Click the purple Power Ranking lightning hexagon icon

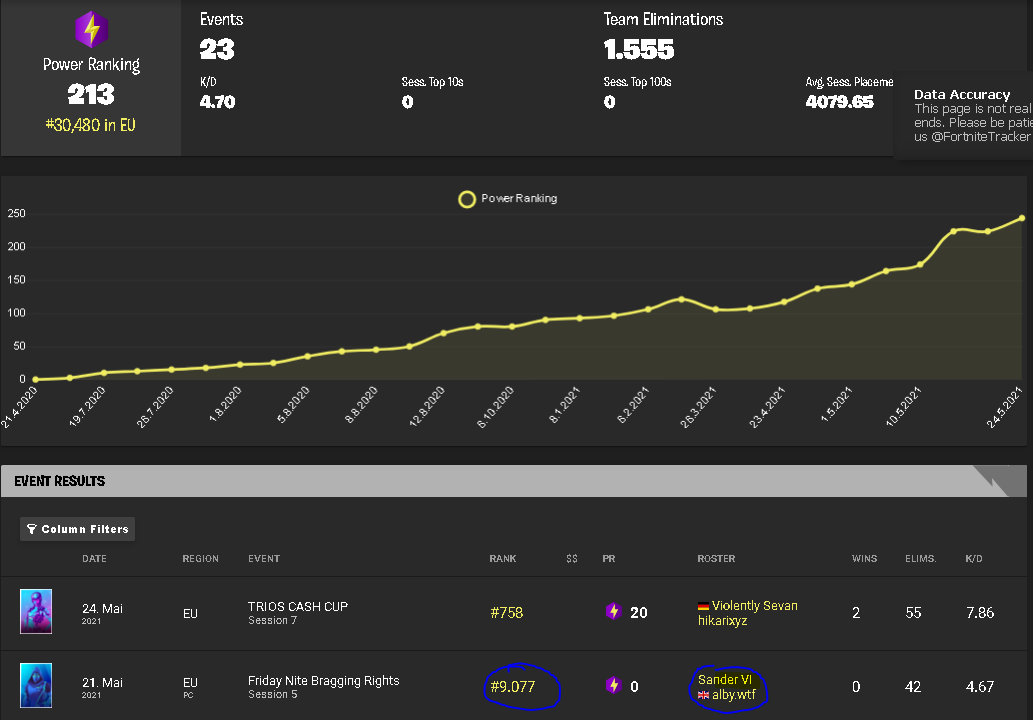[x=92, y=30]
